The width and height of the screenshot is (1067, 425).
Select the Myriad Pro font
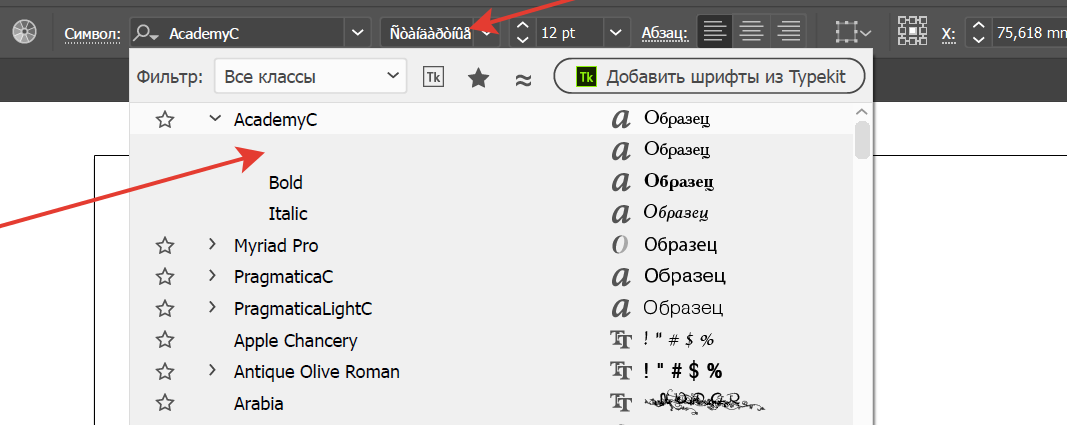(x=276, y=245)
